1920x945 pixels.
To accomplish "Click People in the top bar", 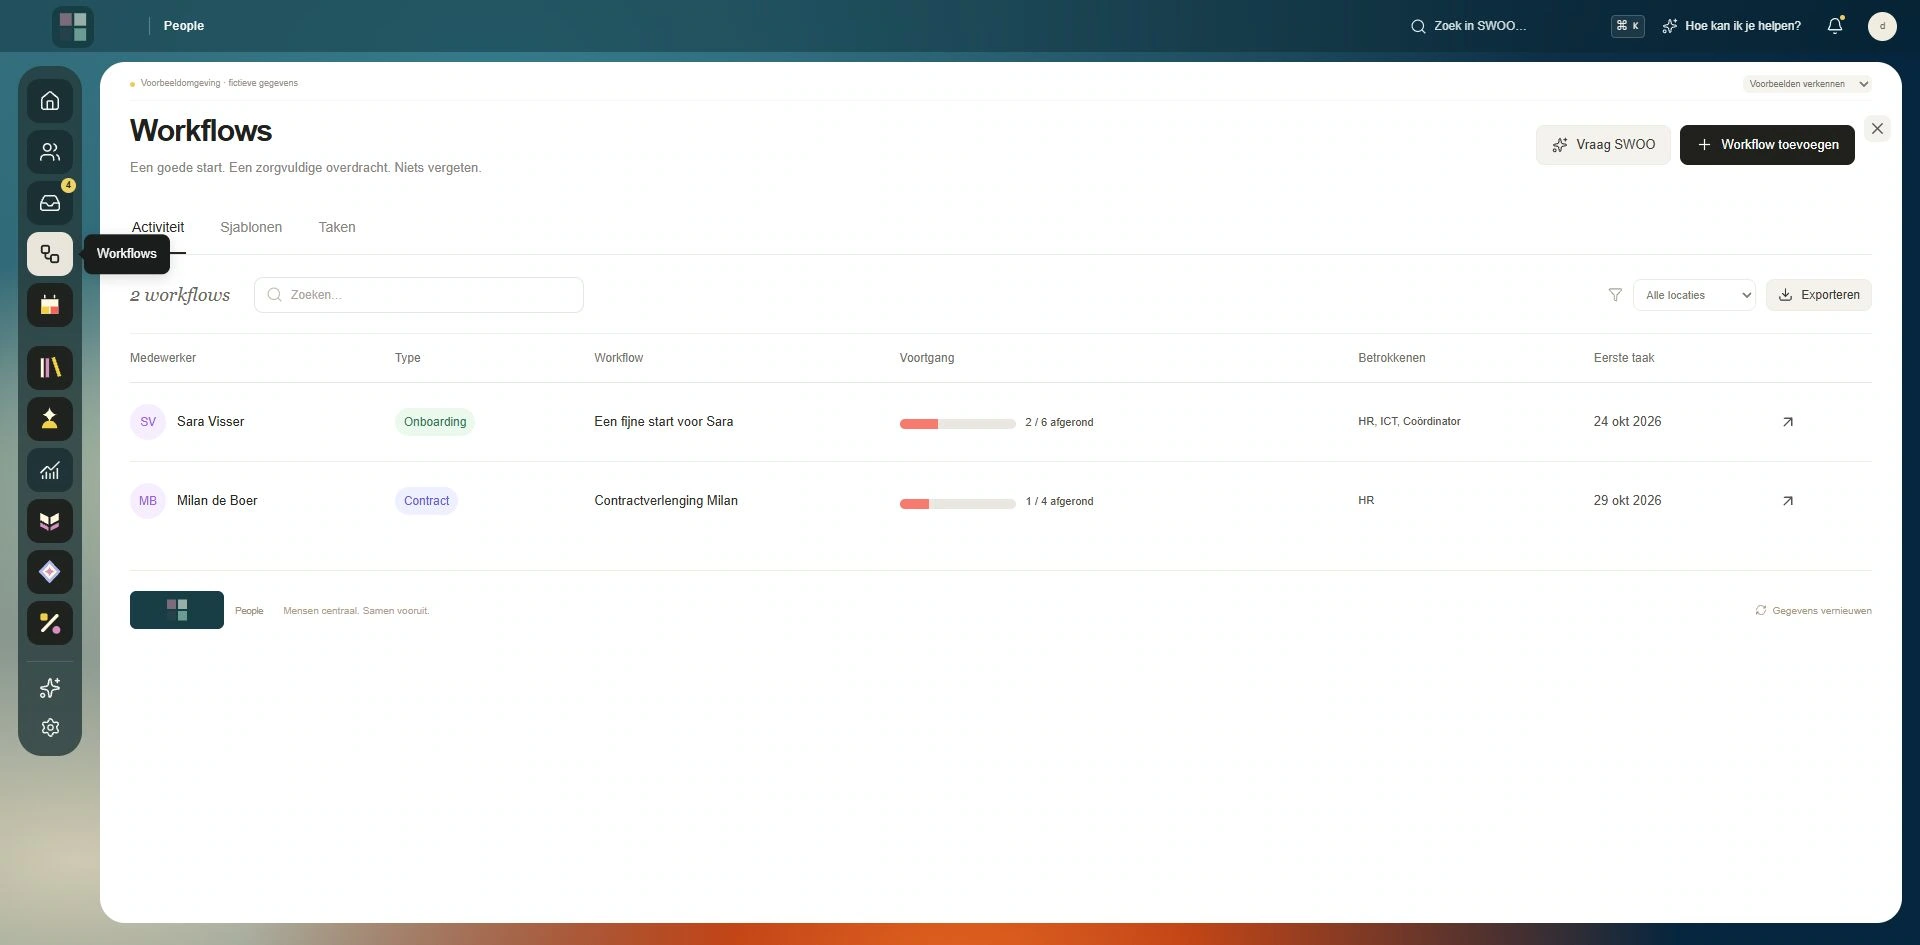I will (x=184, y=26).
